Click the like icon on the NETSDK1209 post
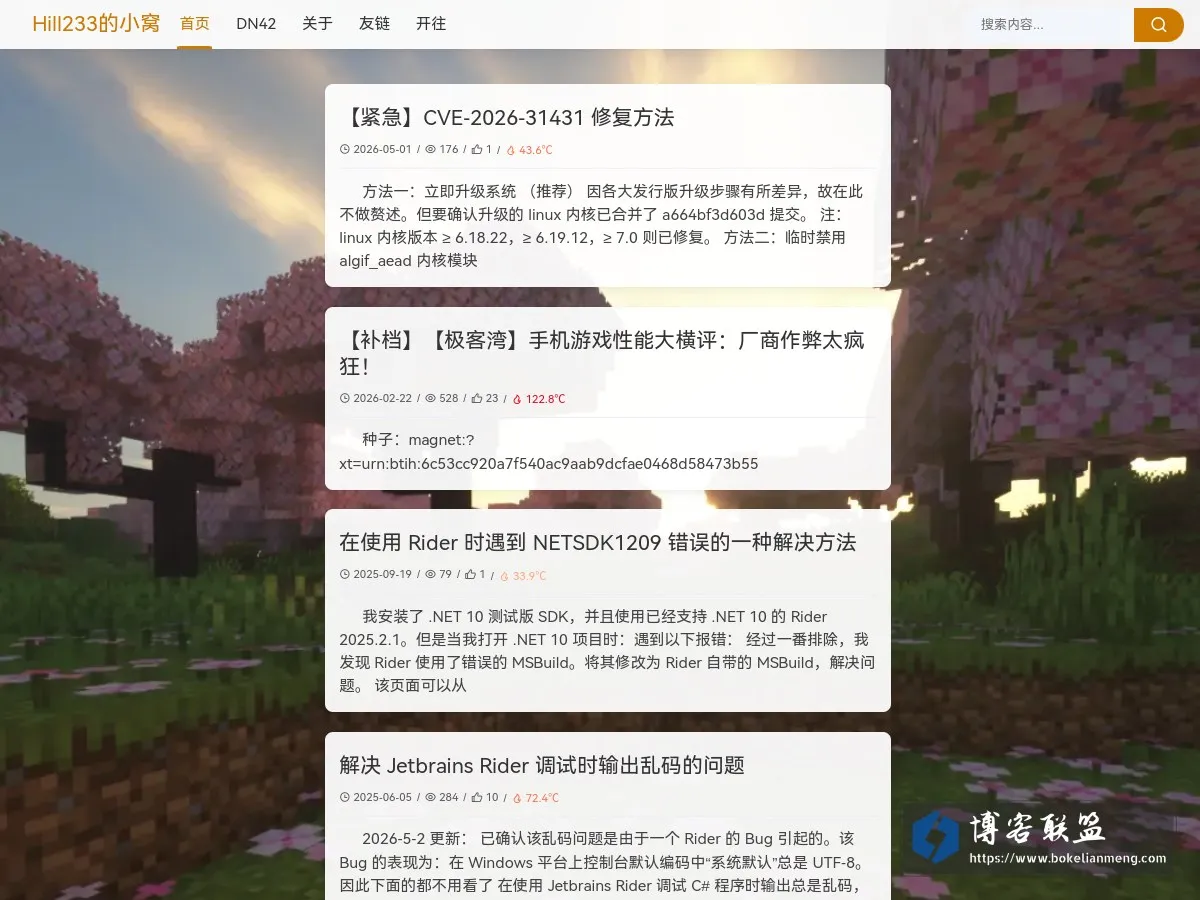Image resolution: width=1200 pixels, height=900 pixels. [x=471, y=575]
